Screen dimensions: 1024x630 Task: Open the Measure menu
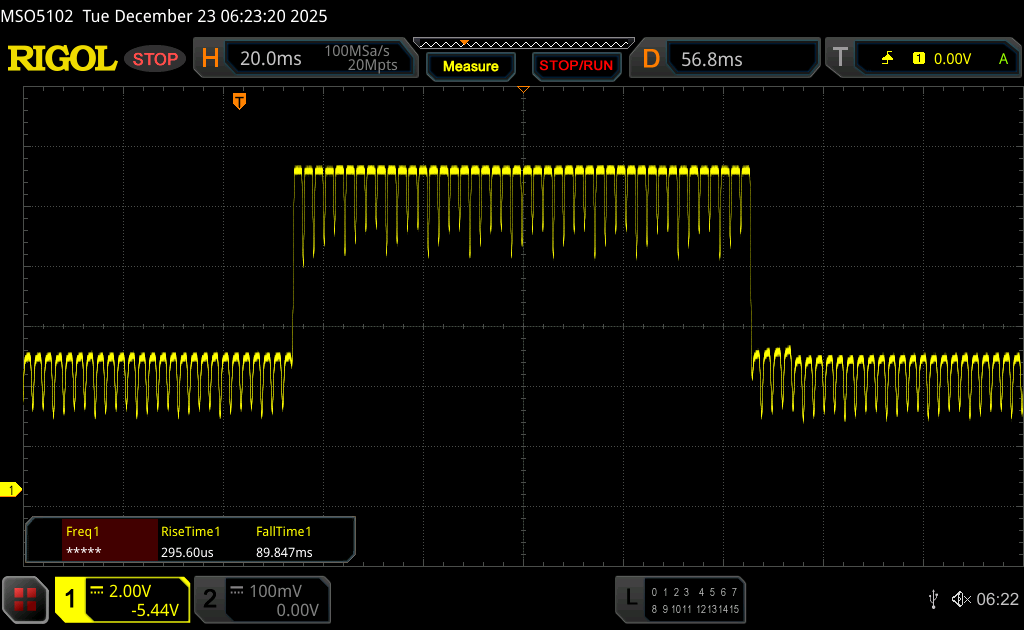470,66
